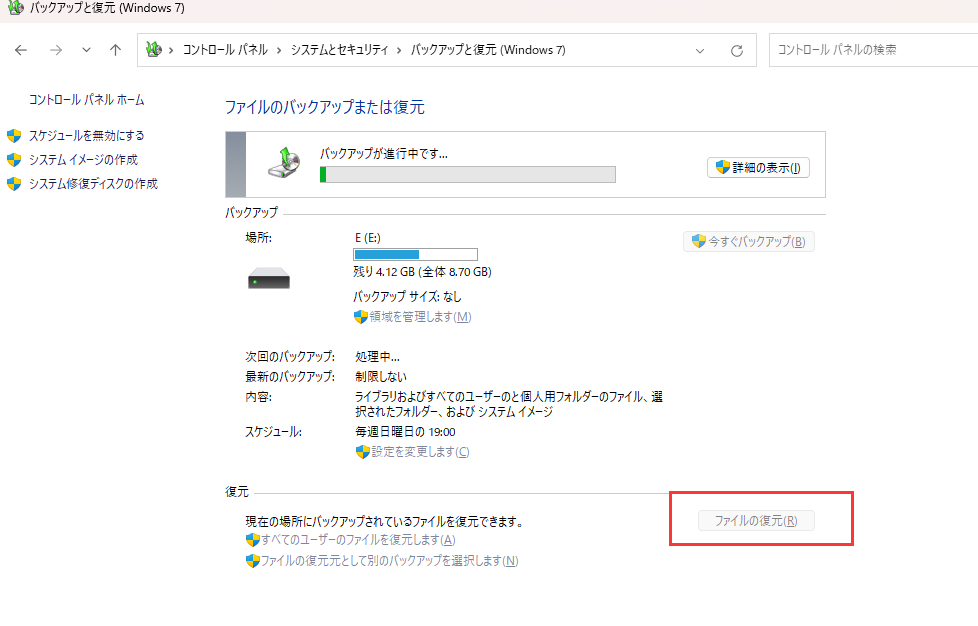This screenshot has width=978, height=626.
Task: Click the refresh icon in the address bar
Action: click(737, 49)
